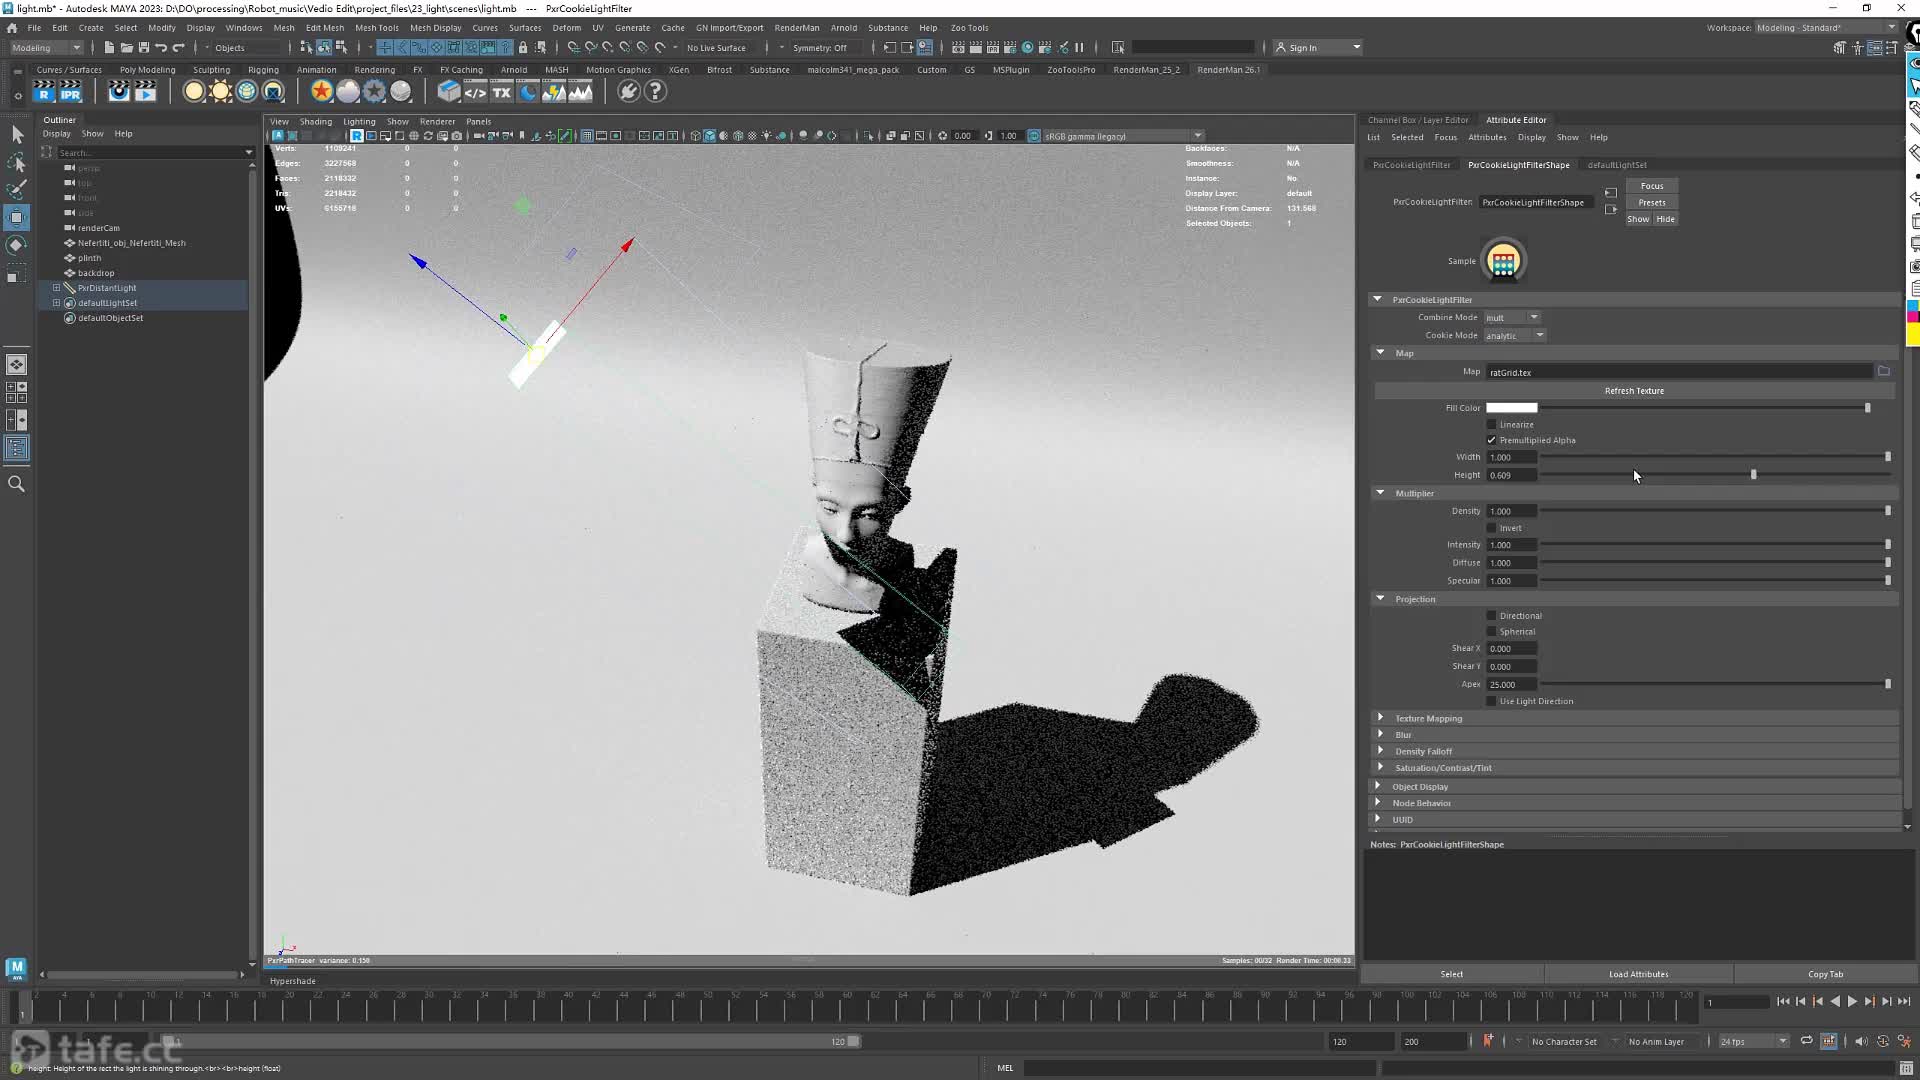Image resolution: width=1920 pixels, height=1080 pixels.
Task: Open viewport Lighting menu
Action: tap(359, 122)
